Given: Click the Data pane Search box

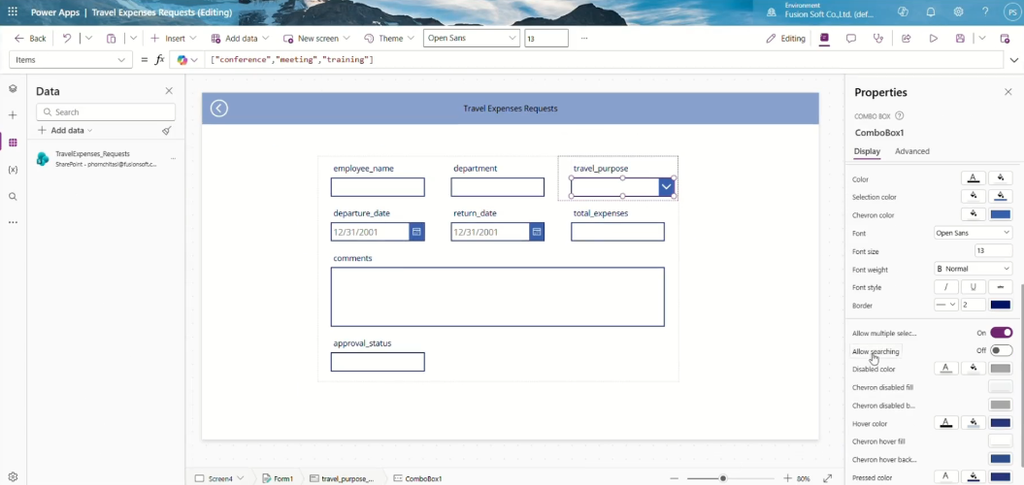Looking at the screenshot, I should [x=106, y=112].
